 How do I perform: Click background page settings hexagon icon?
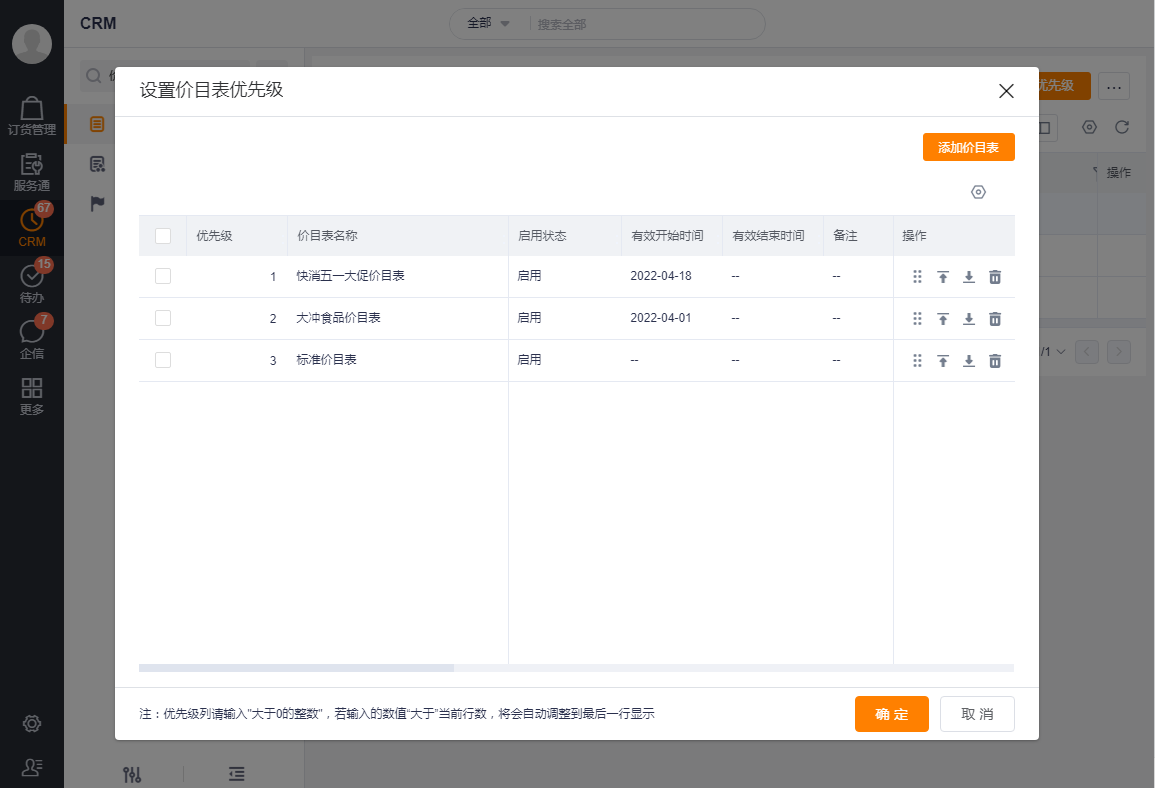[1089, 127]
